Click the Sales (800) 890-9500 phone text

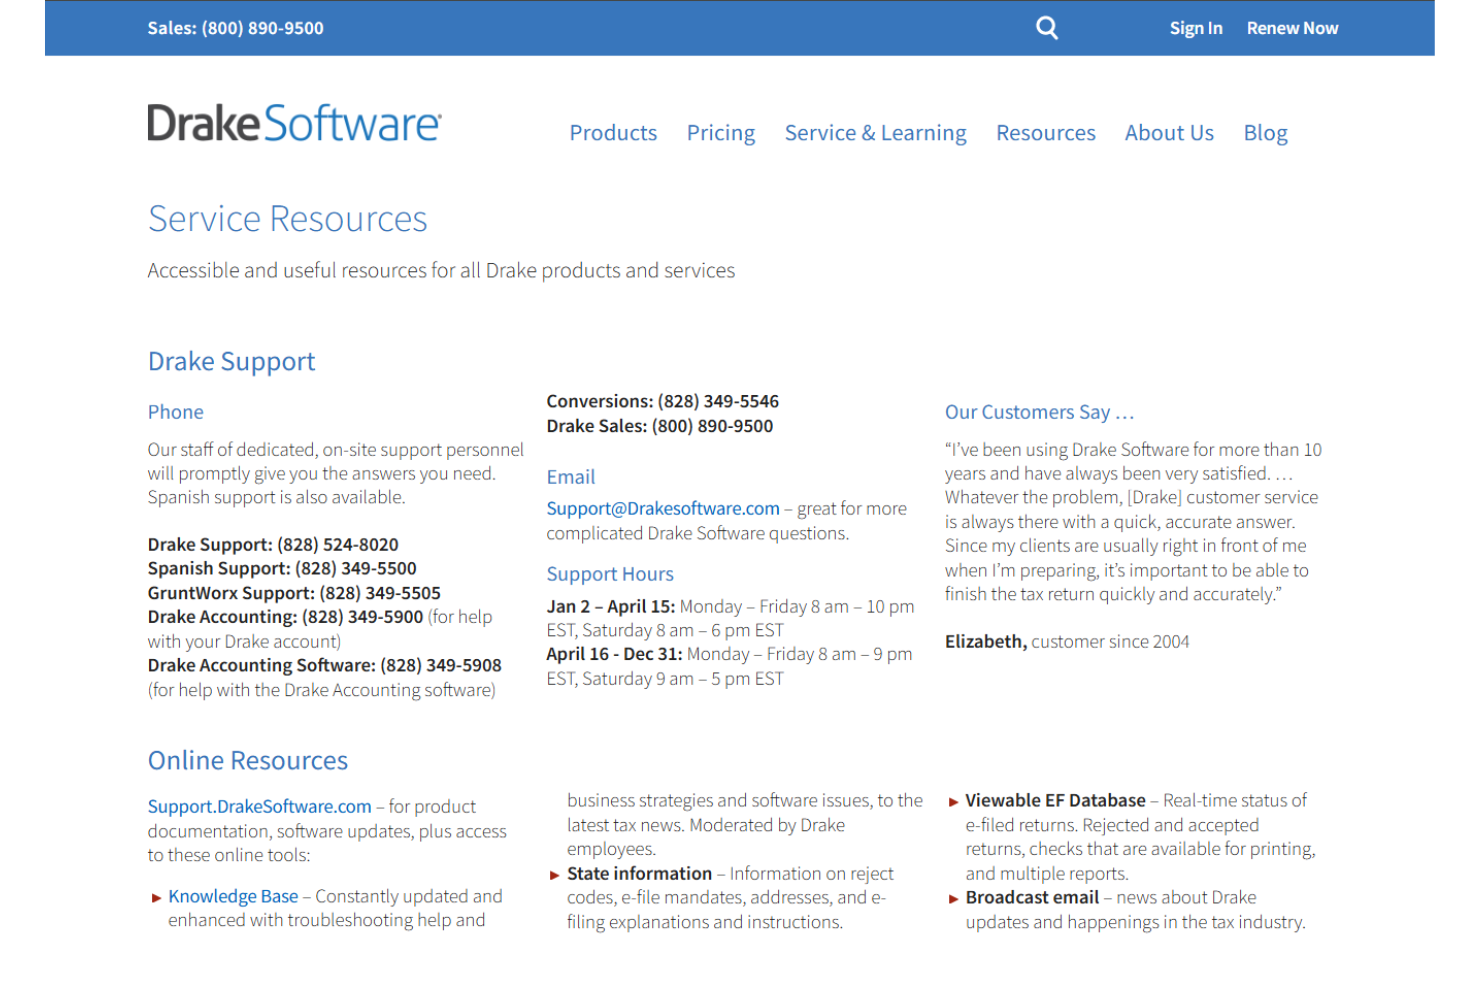pos(236,28)
